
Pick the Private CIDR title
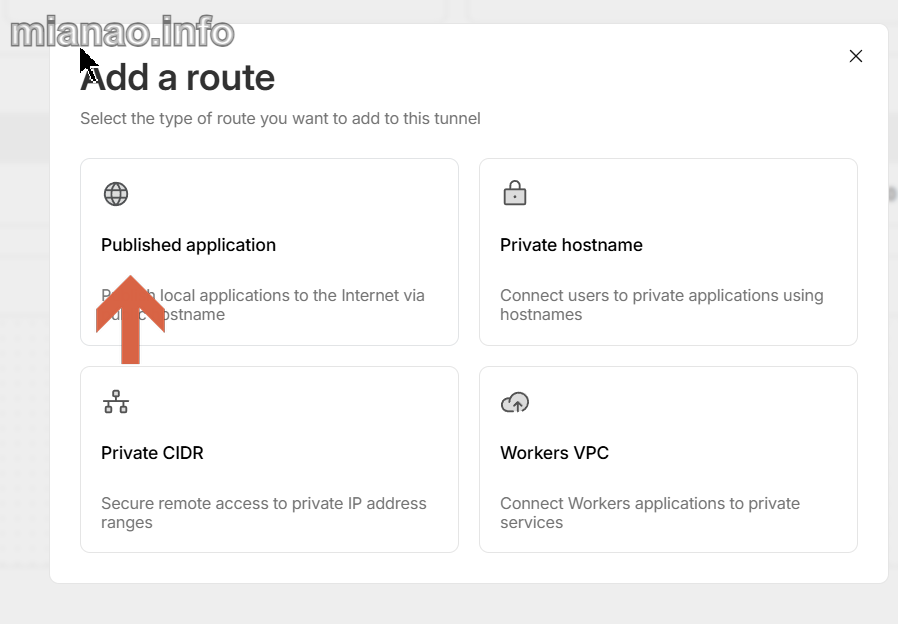[x=152, y=453]
